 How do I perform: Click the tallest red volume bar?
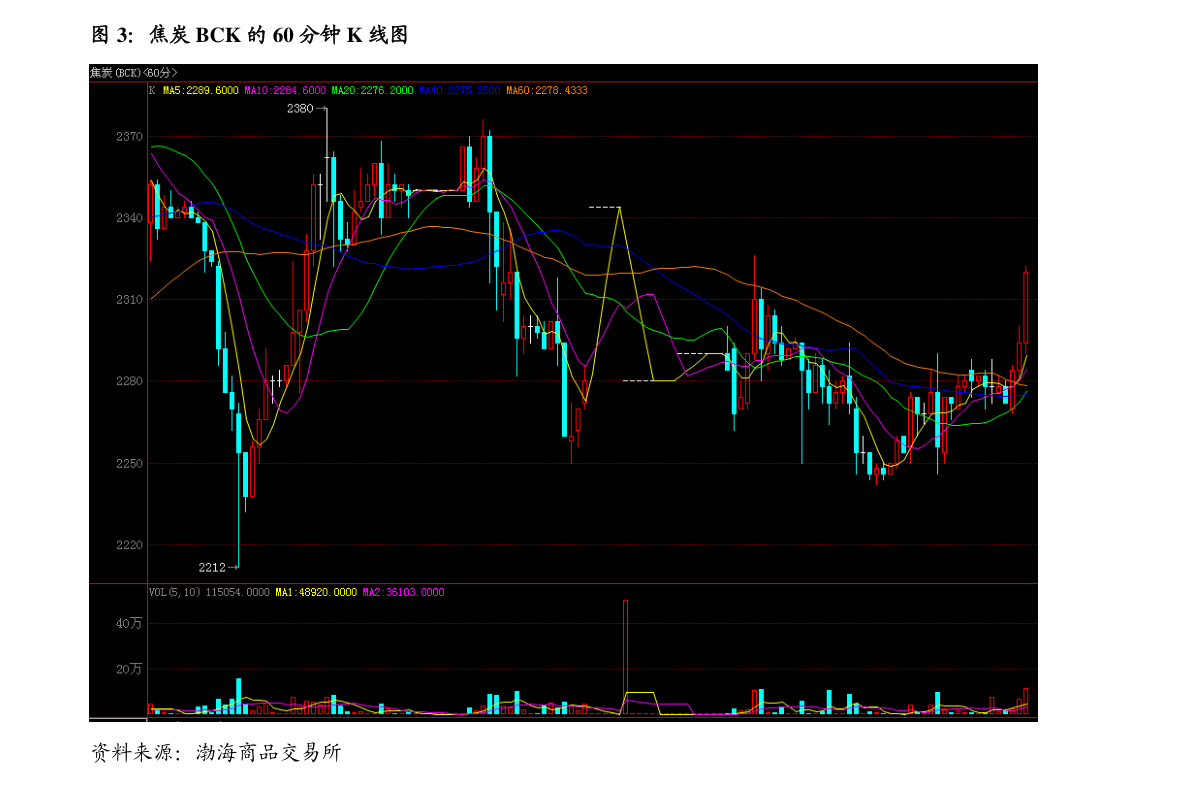click(626, 657)
